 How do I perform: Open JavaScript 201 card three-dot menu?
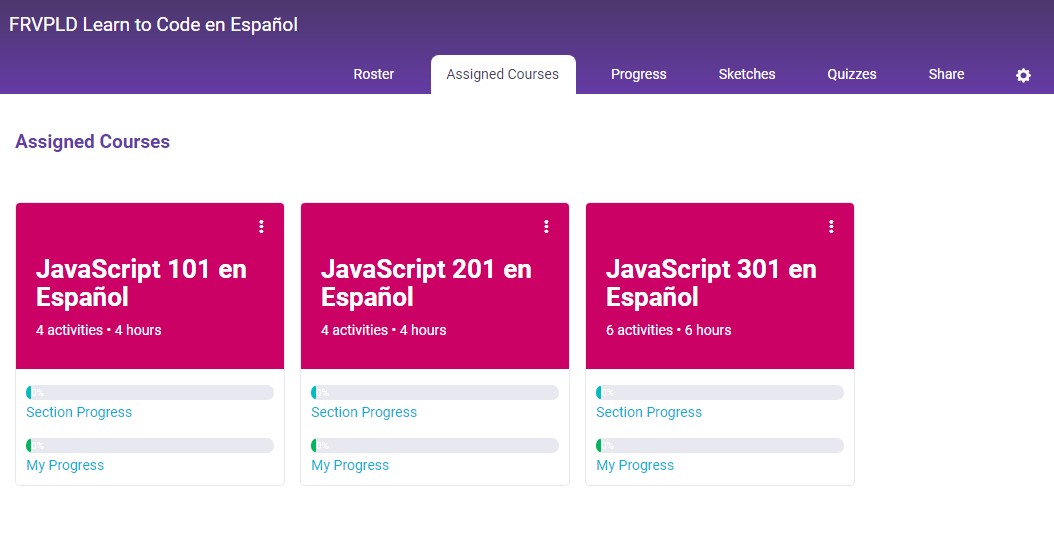[546, 227]
